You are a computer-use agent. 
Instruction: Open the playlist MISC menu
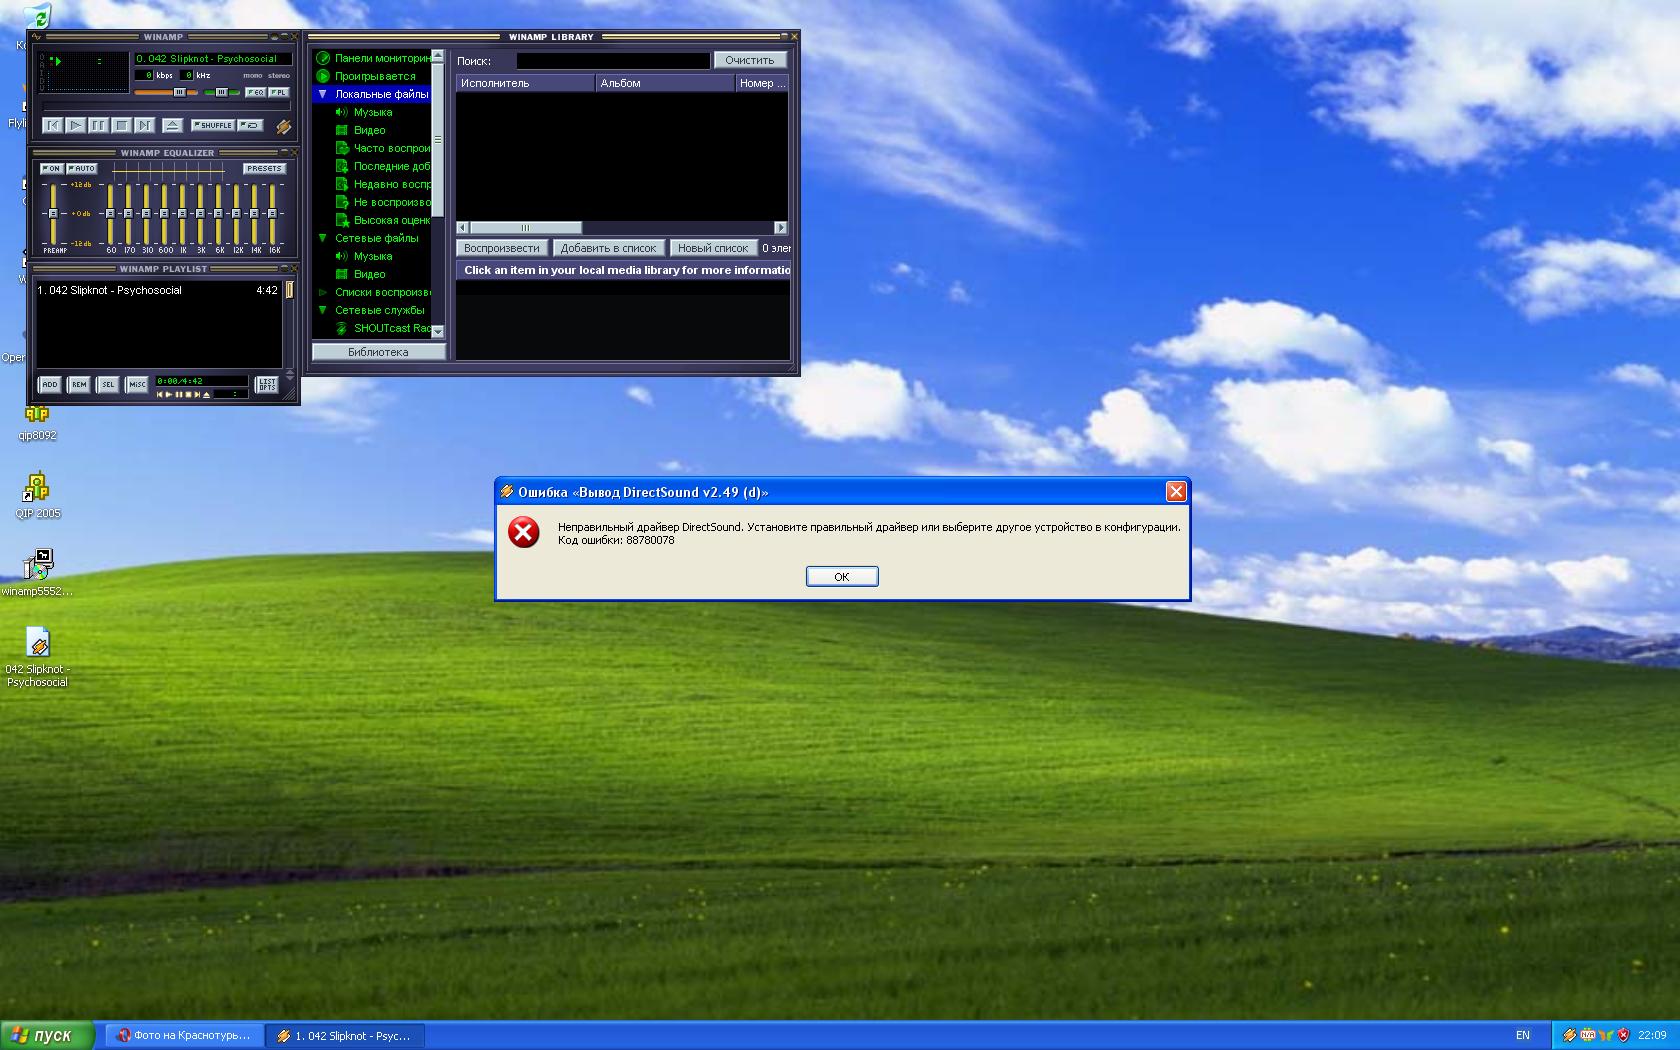coord(136,384)
